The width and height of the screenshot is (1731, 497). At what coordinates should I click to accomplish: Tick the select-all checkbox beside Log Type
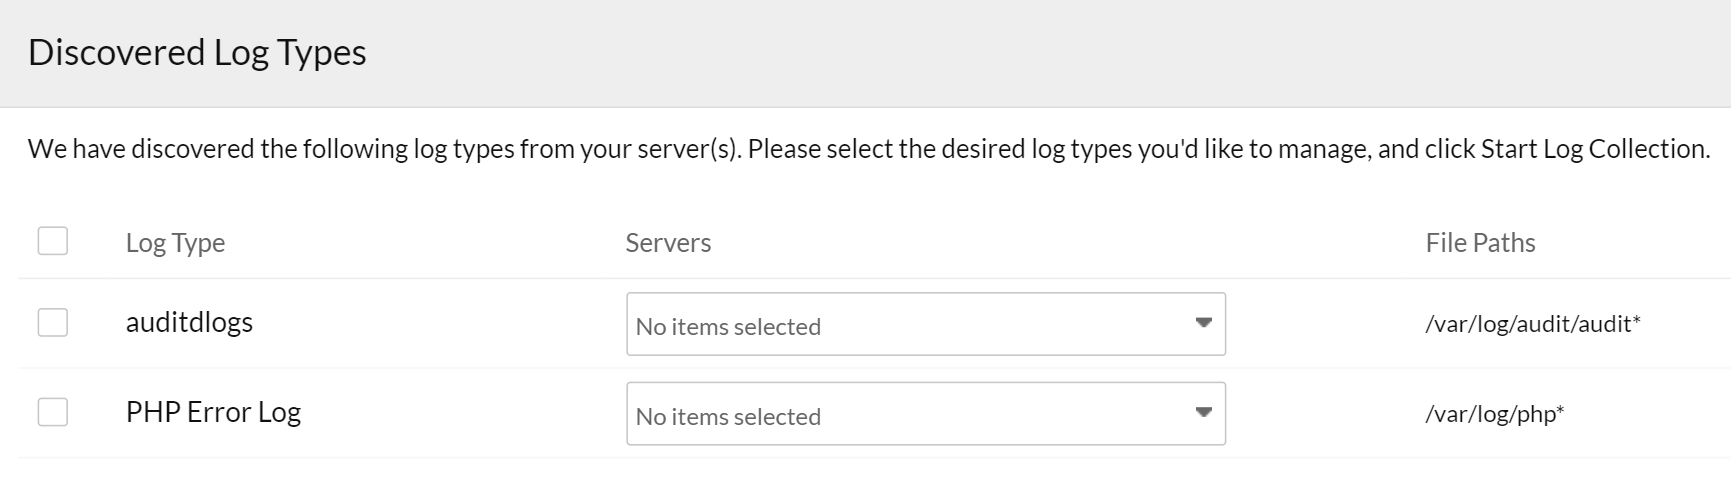(53, 241)
